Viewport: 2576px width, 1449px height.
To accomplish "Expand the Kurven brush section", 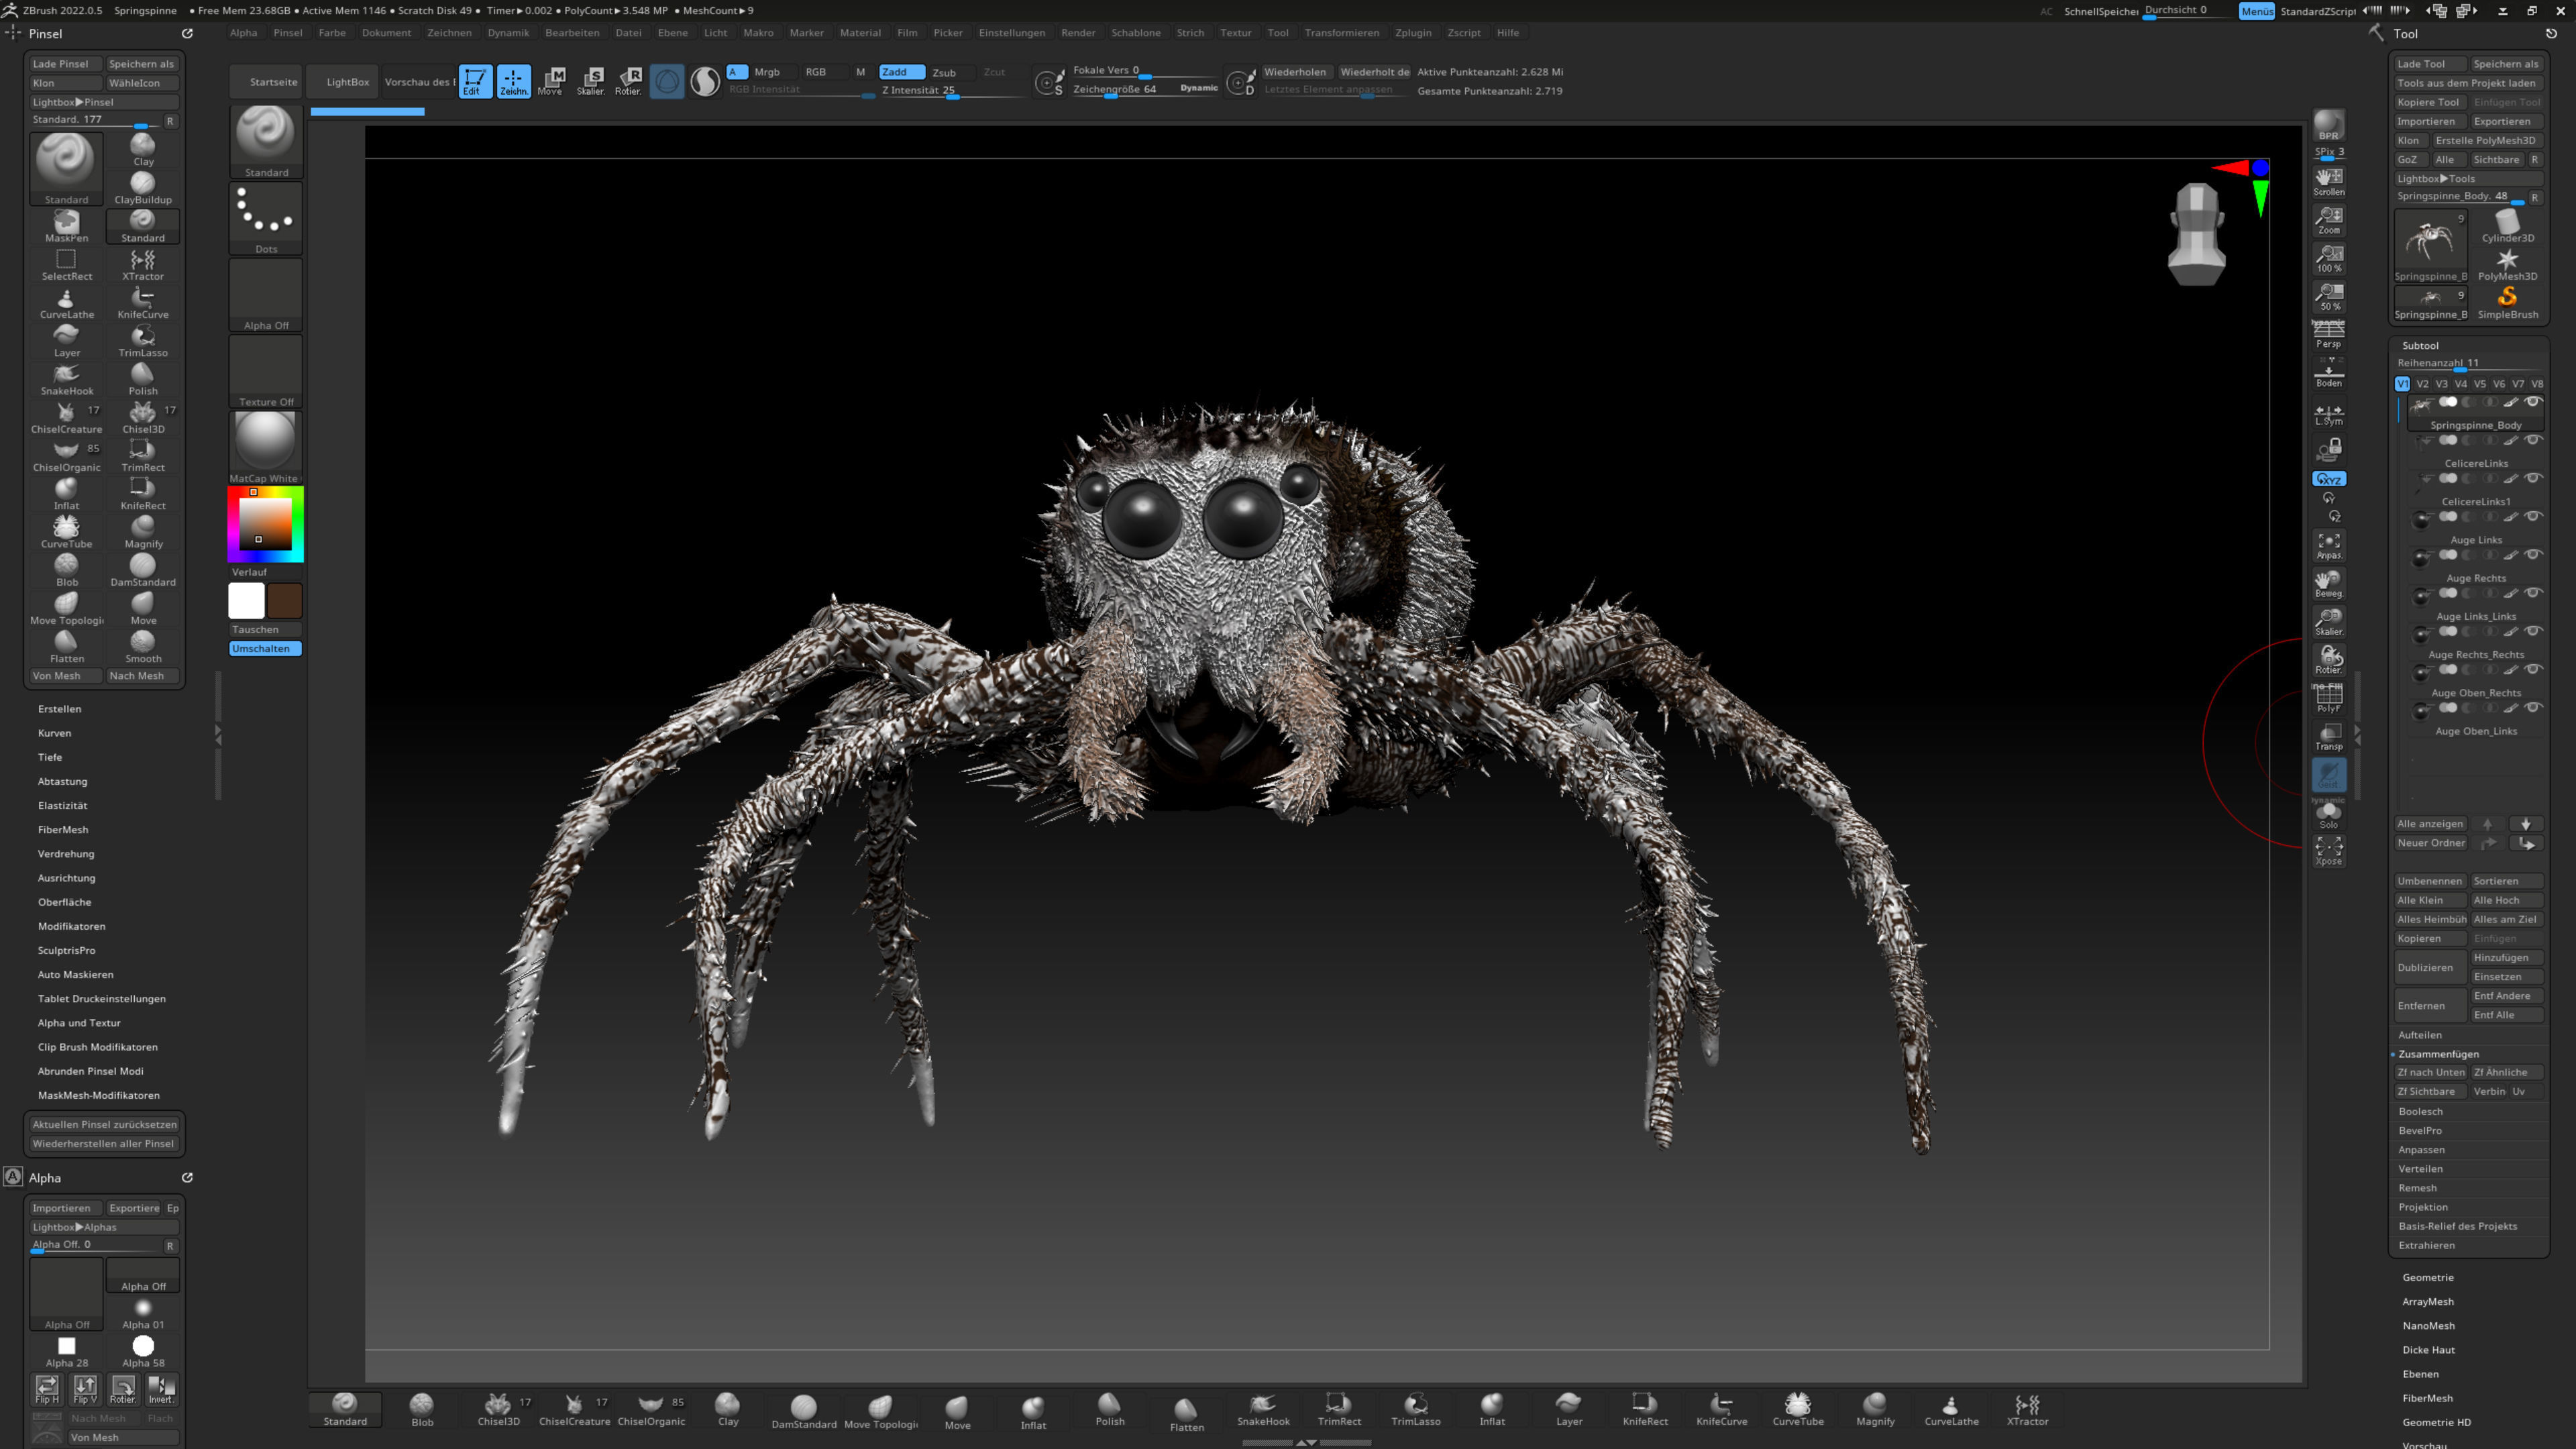I will [x=55, y=733].
